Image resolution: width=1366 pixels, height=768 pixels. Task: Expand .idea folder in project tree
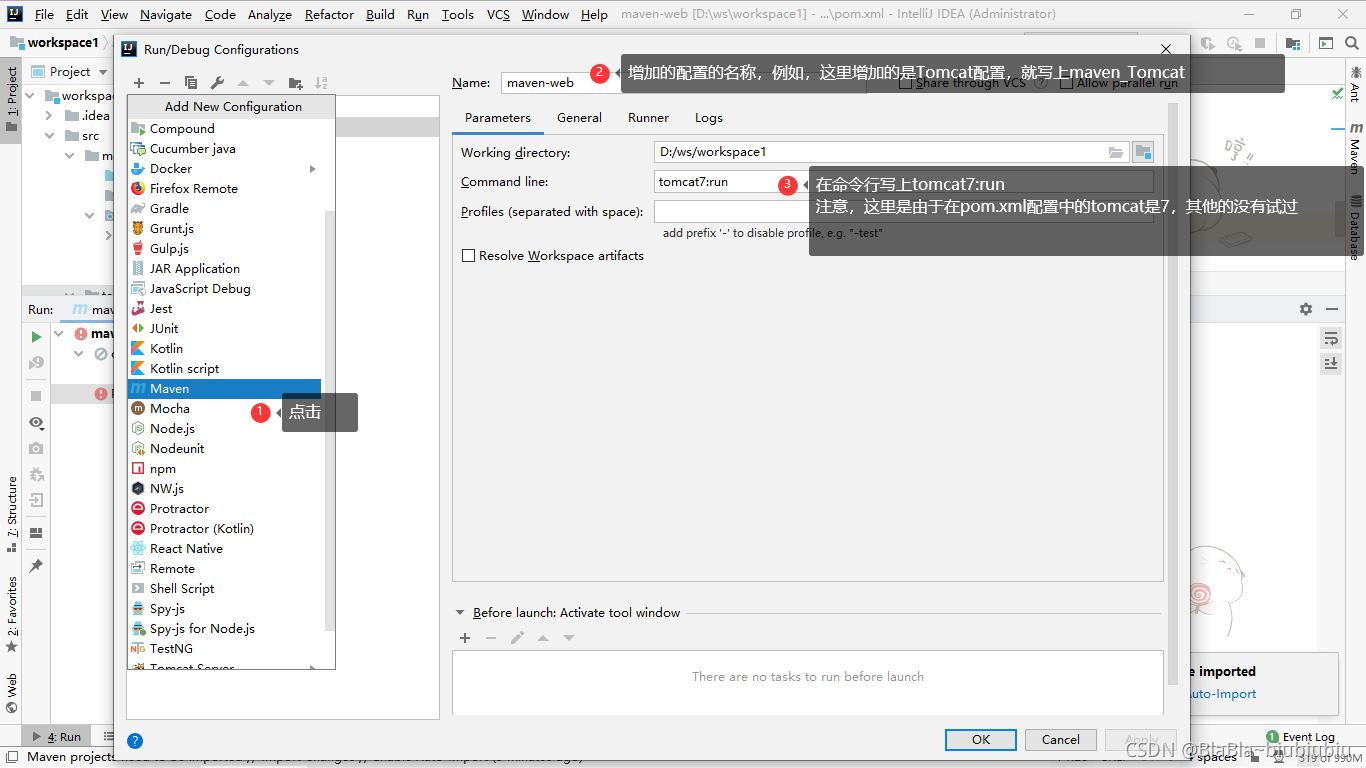[x=49, y=116]
